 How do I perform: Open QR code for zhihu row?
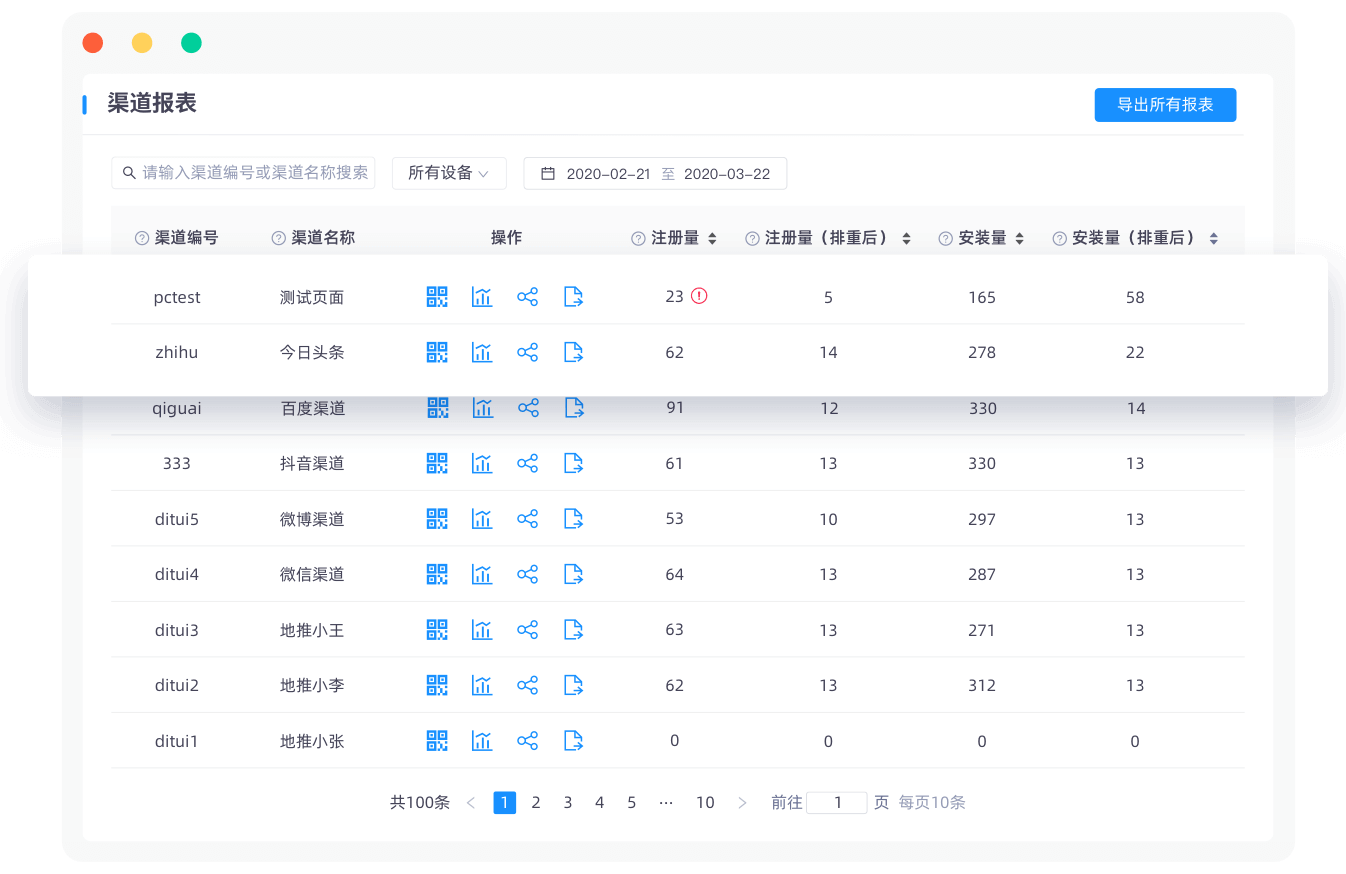437,352
